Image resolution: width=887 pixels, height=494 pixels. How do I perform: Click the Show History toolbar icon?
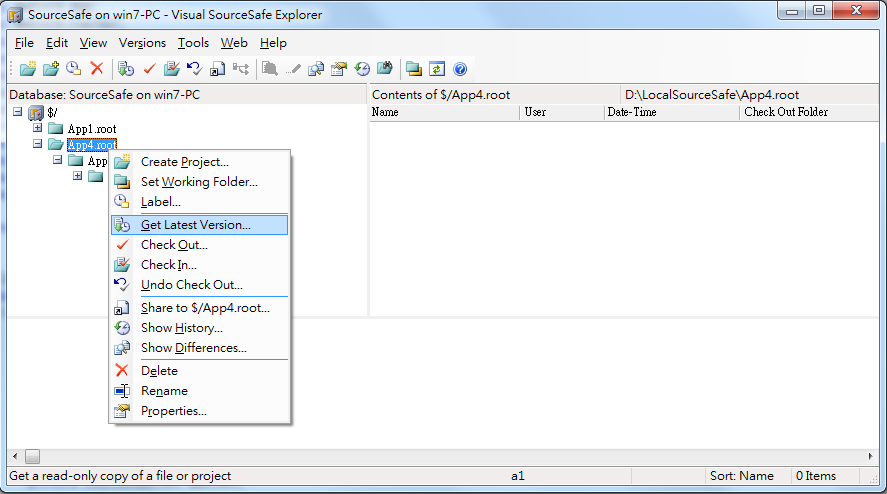pyautogui.click(x=362, y=69)
